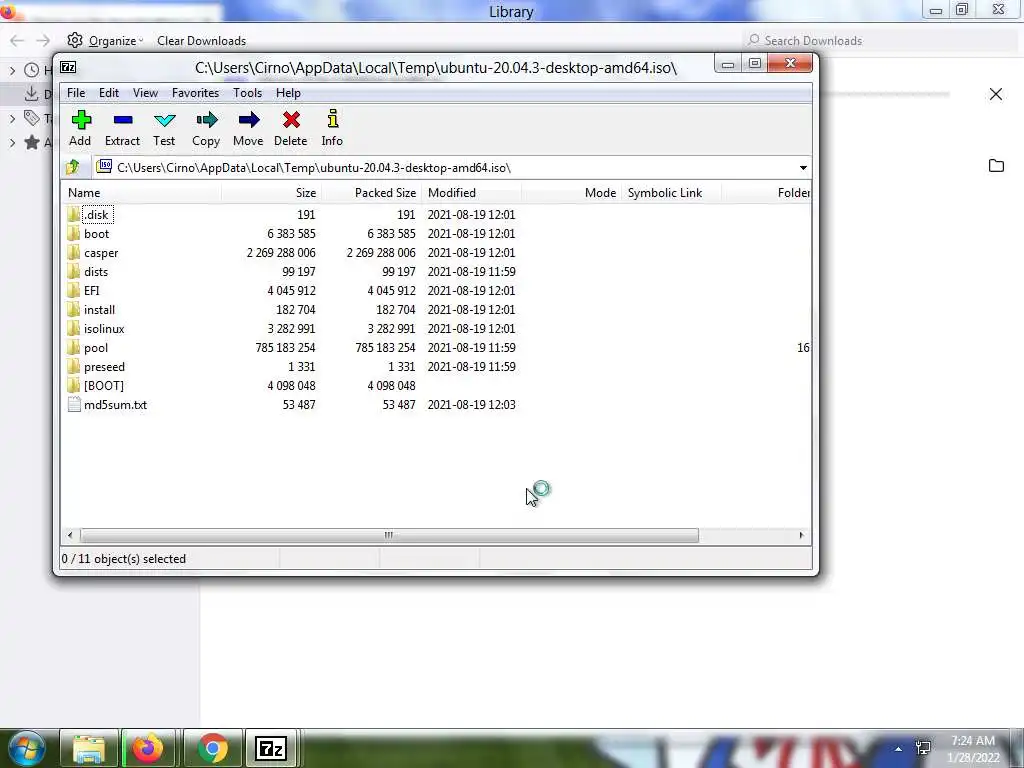Click the folder icon in Library window
The width and height of the screenshot is (1024, 768).
(x=996, y=166)
